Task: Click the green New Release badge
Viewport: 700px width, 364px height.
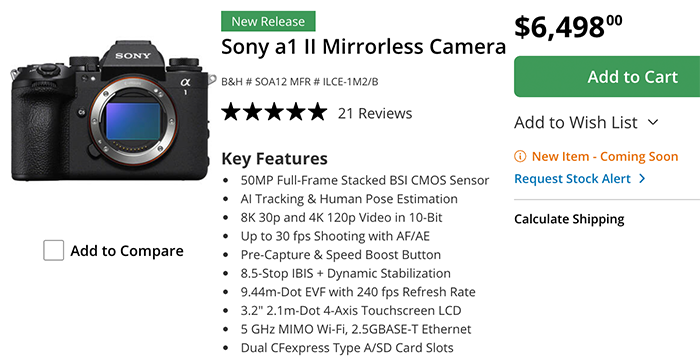Action: click(x=268, y=21)
